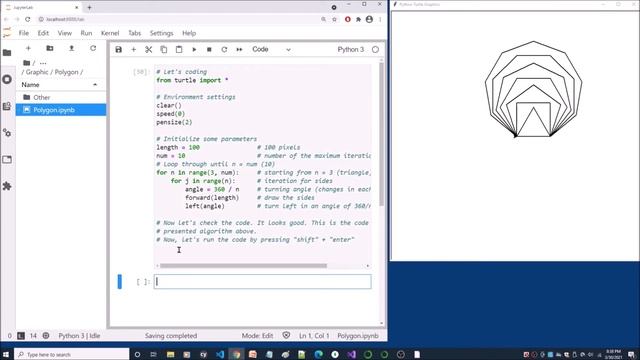Open the open tabs sidebar panel
640x360 pixels.
click(x=7, y=159)
